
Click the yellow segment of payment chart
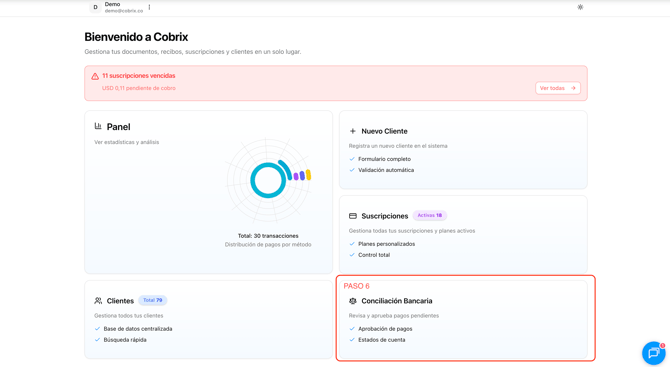(308, 175)
